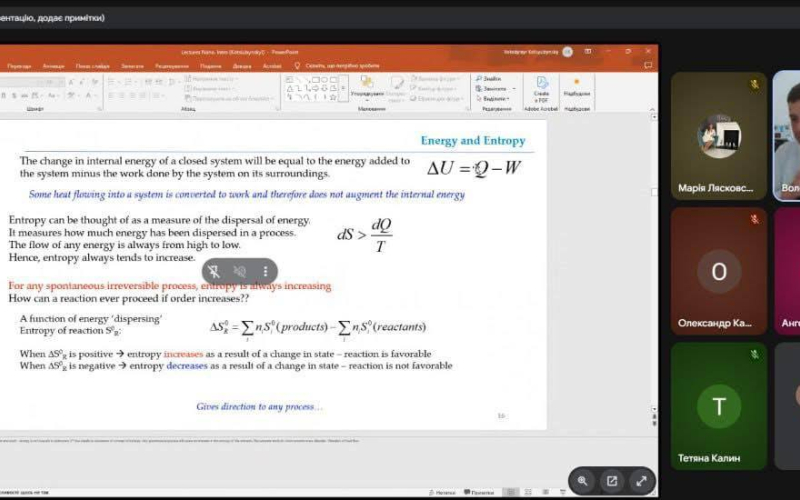Click the Замінити button
Screen dimensions: 800x500
(491, 89)
